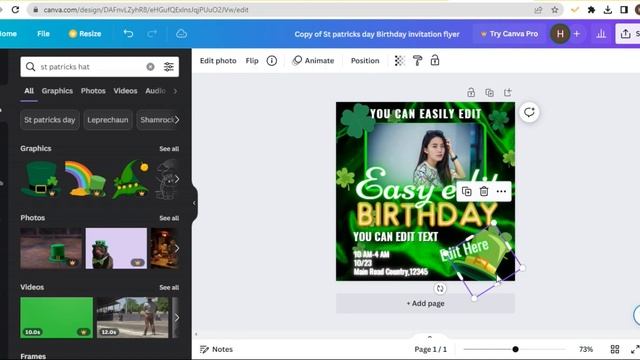The width and height of the screenshot is (640, 360).
Task: Open the File menu
Action: pos(43,34)
